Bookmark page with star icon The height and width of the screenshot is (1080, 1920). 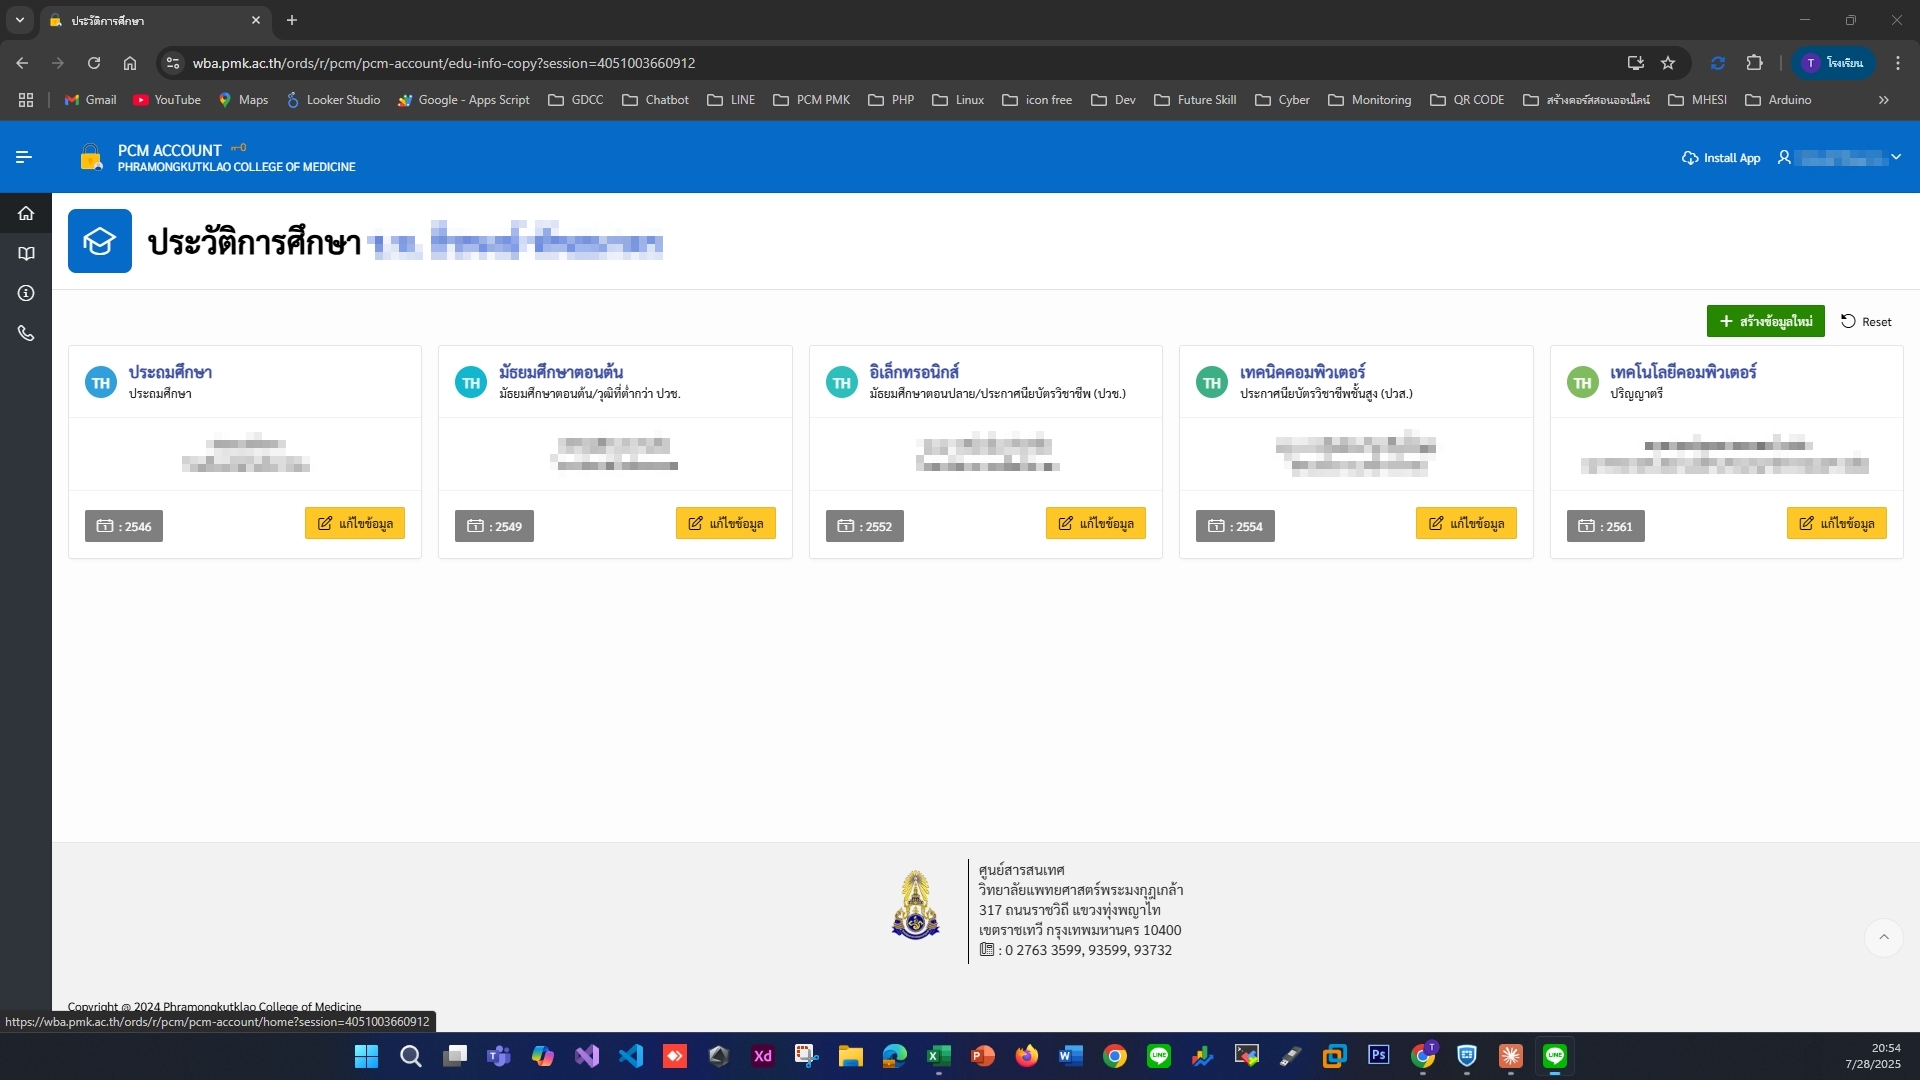[x=1668, y=63]
